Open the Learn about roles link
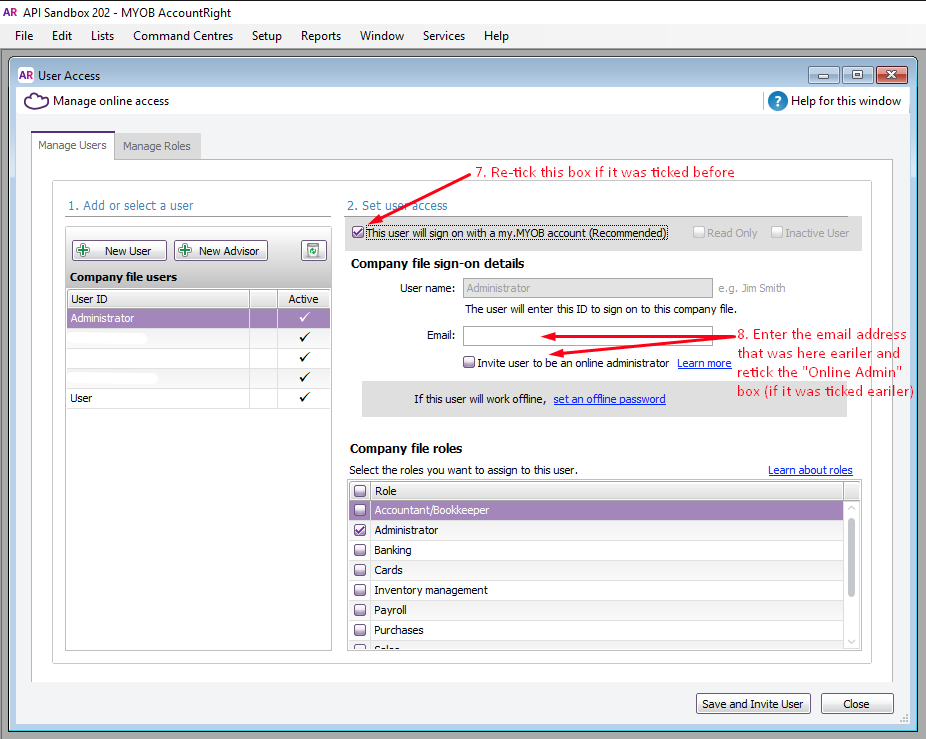The image size is (926, 739). tap(810, 470)
